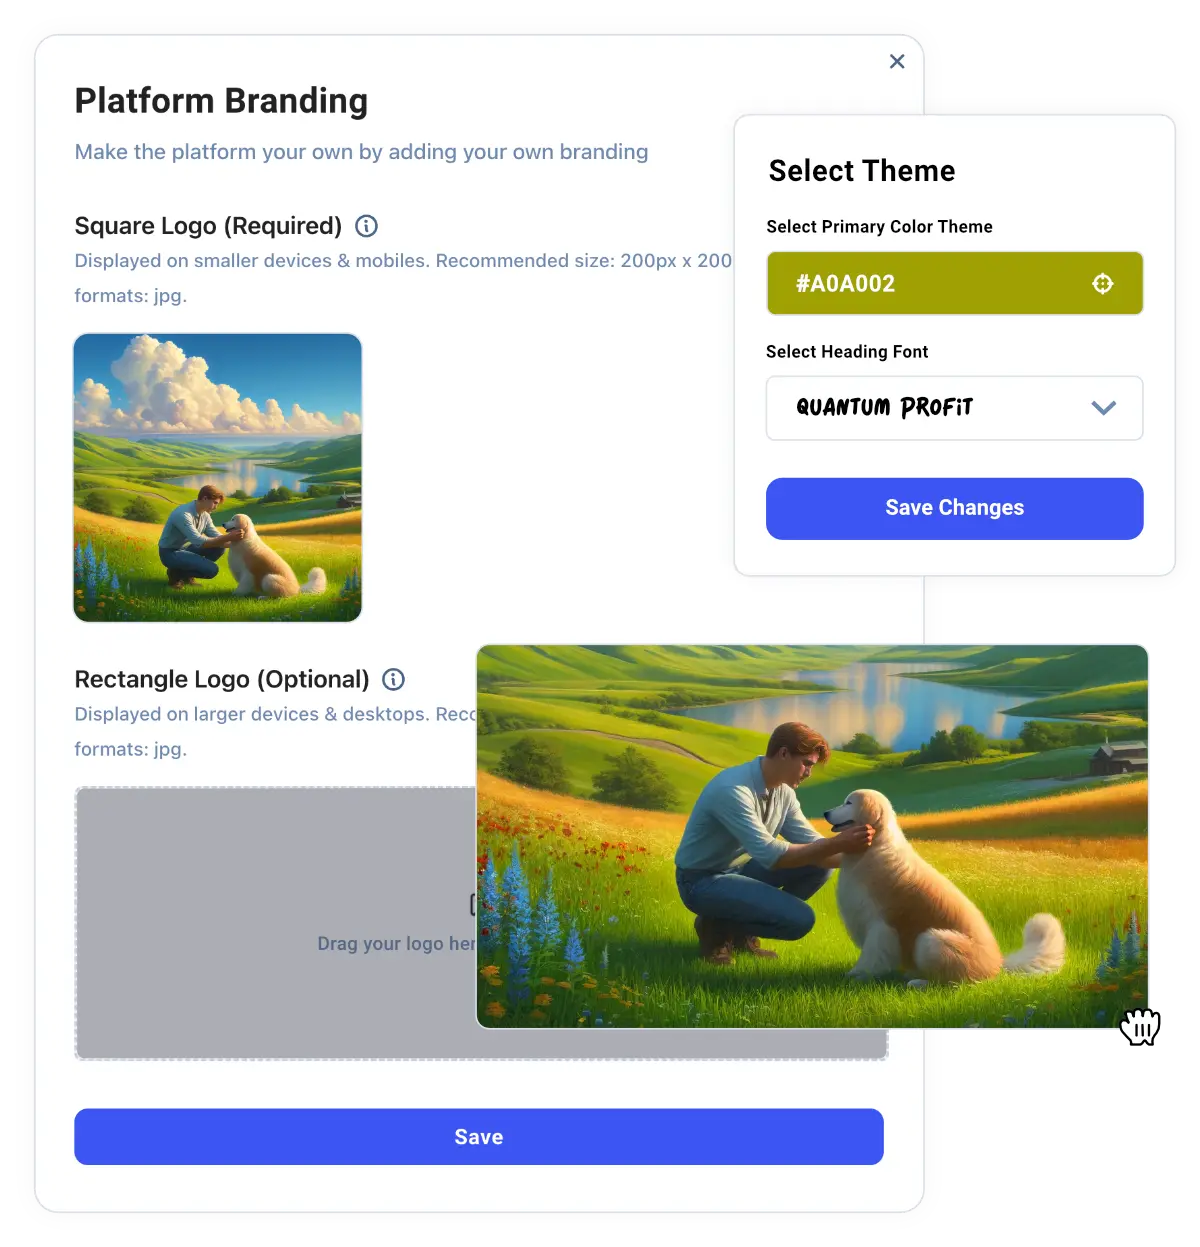Click the dragged rectangle landscape image
1200x1247 pixels.
coord(812,836)
